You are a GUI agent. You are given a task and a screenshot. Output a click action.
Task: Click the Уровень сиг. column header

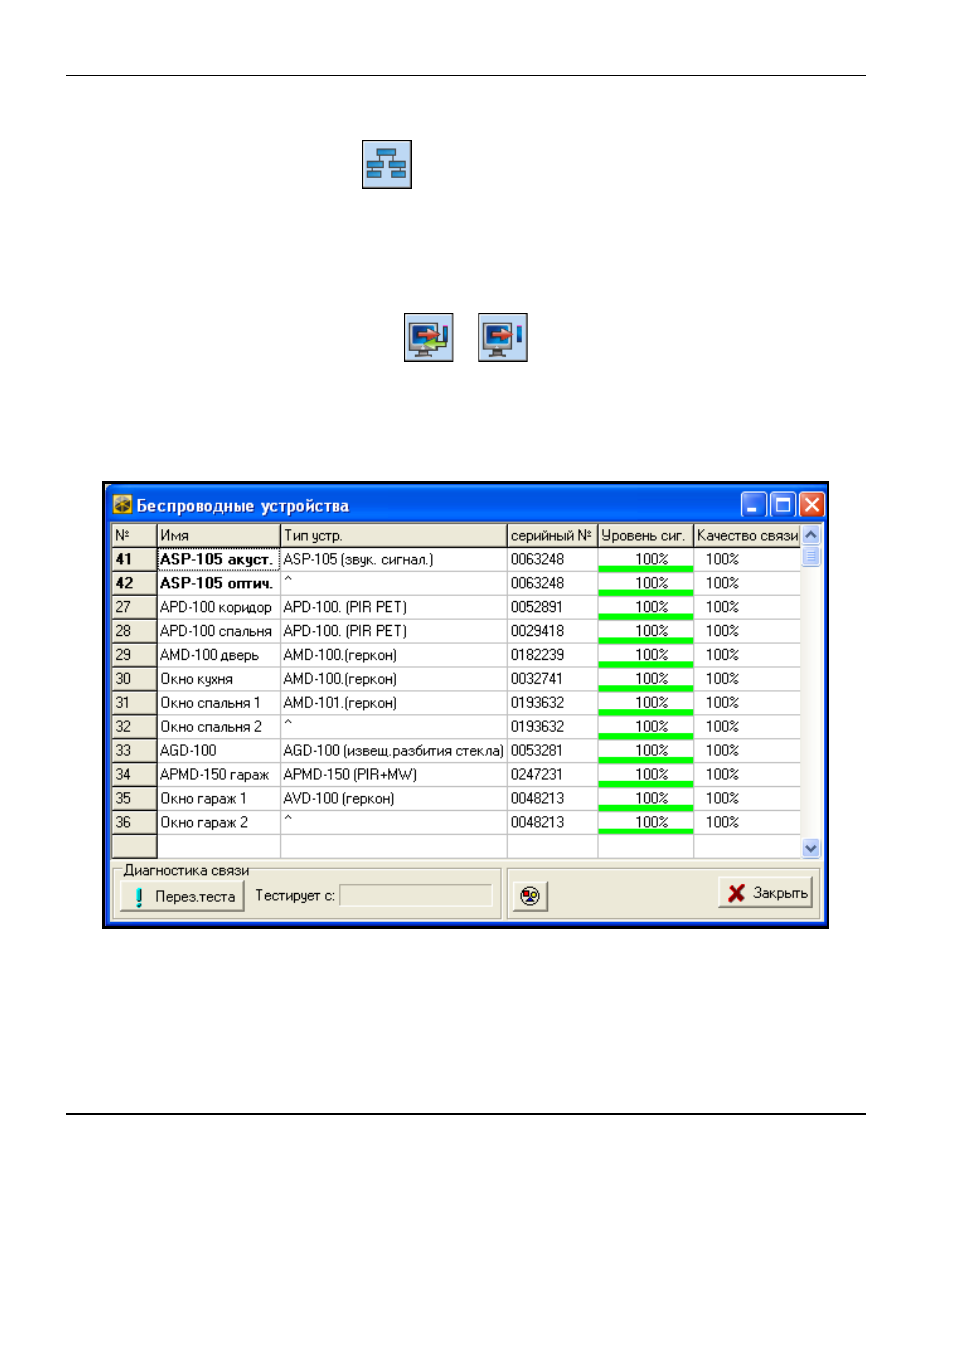point(645,535)
